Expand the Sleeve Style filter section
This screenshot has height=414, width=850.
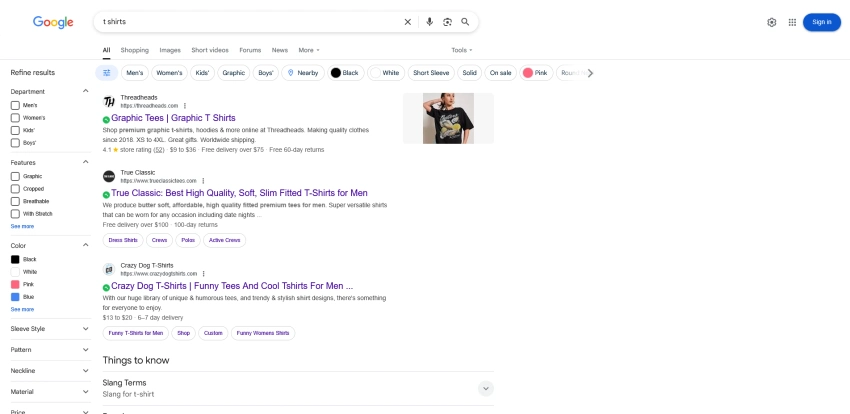(48, 328)
